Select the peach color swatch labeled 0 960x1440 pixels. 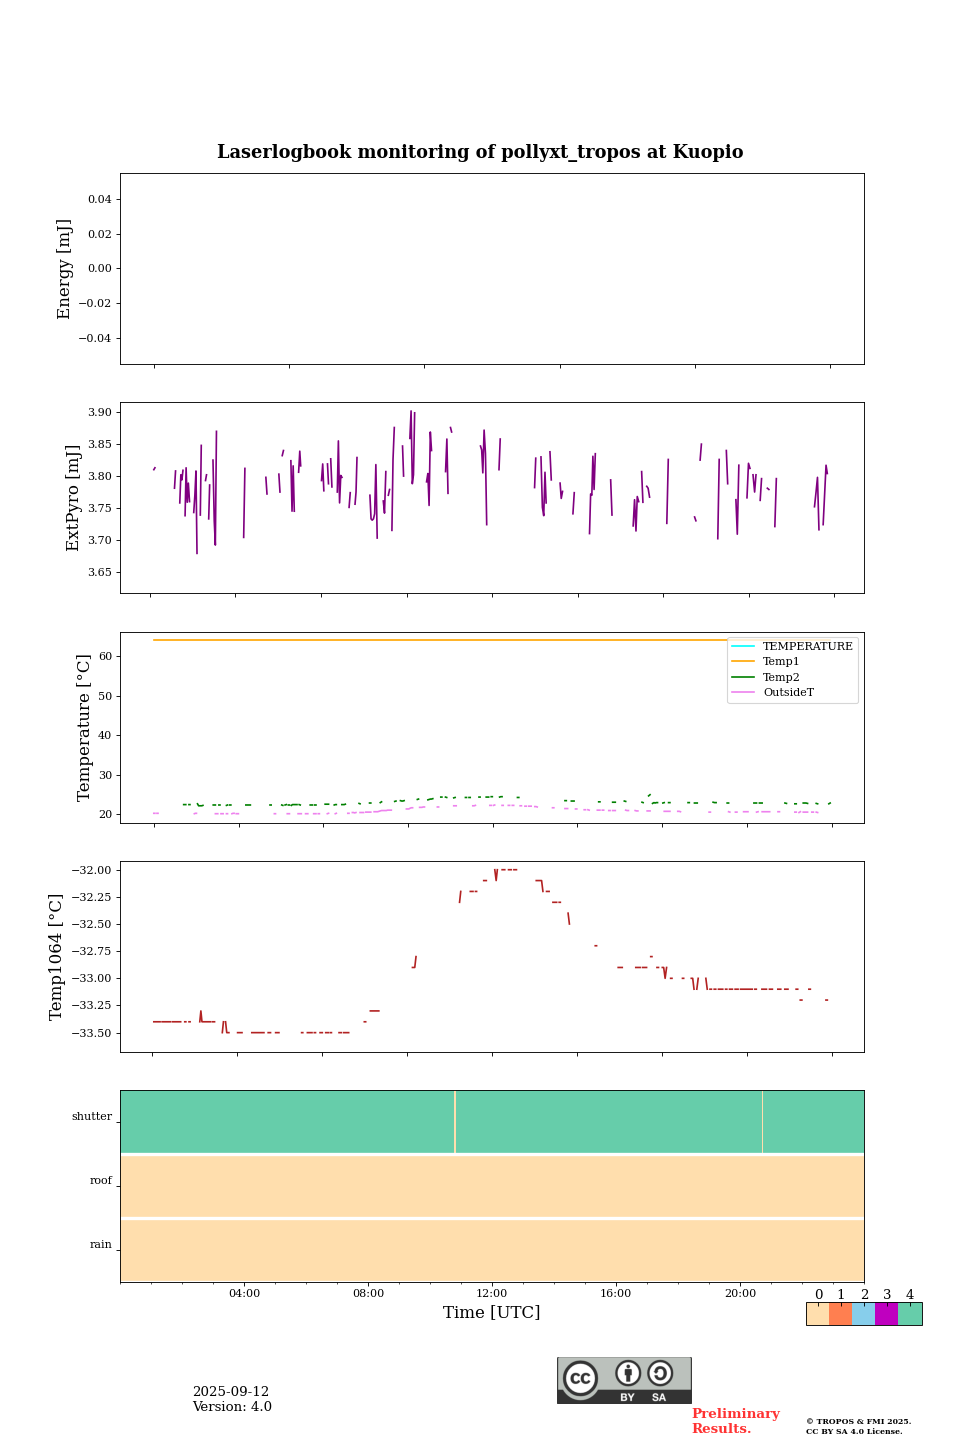click(817, 1314)
